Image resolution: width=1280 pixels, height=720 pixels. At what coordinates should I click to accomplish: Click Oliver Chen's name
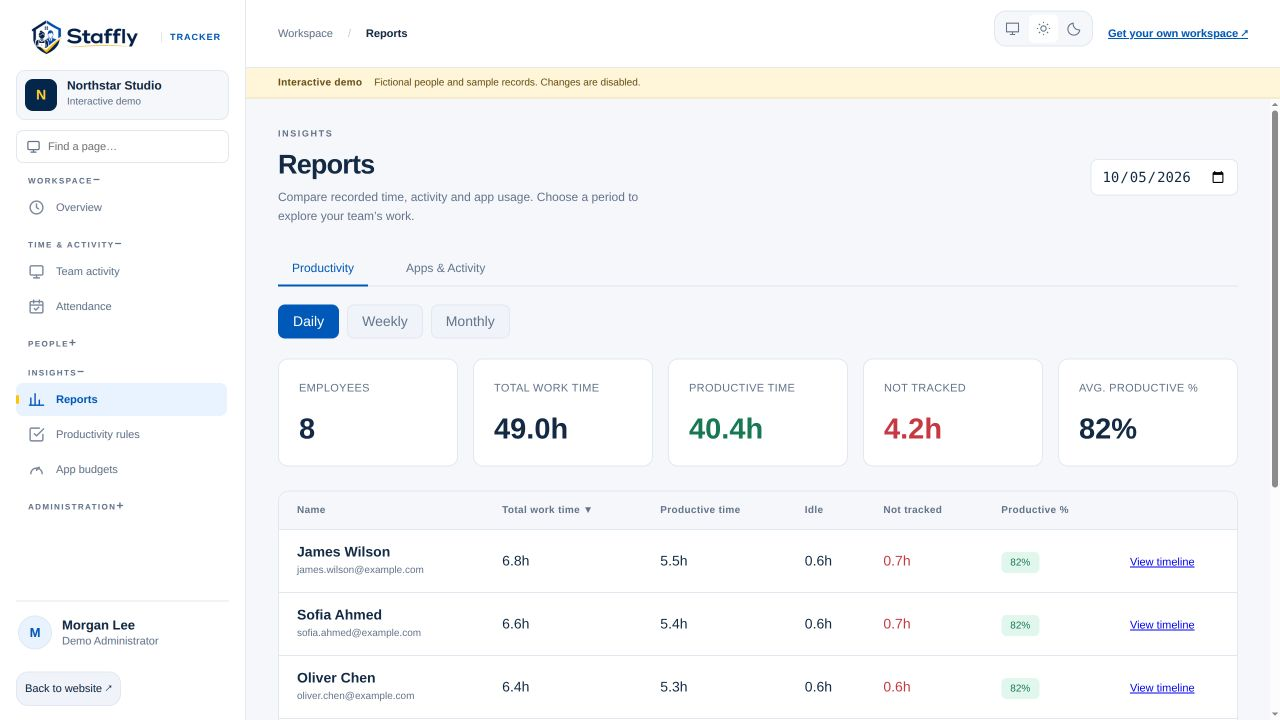pos(336,678)
